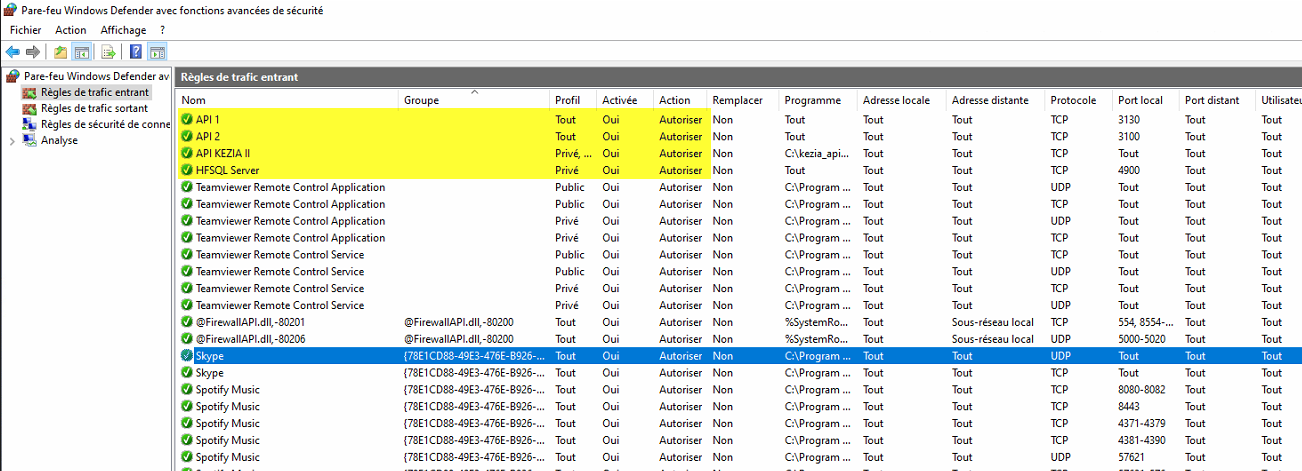Click the Port local column header
This screenshot has height=471, width=1302.
click(1140, 100)
